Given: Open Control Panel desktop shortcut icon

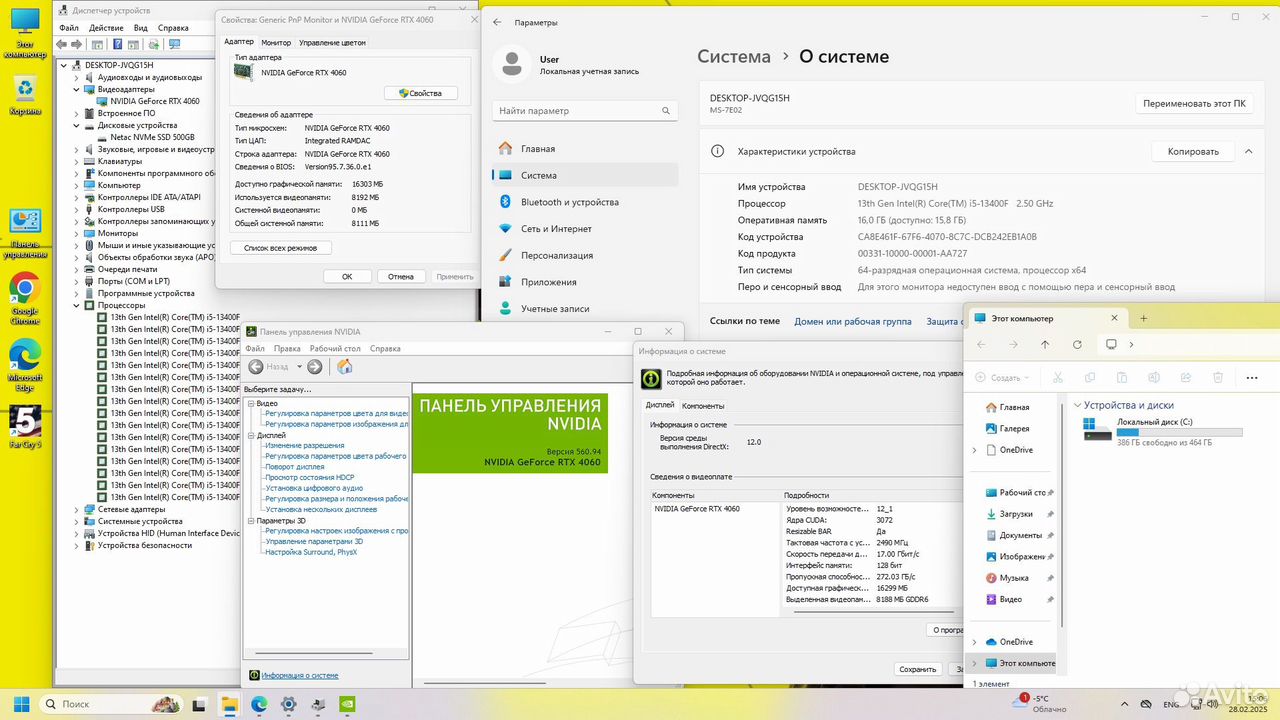Looking at the screenshot, I should 25,234.
